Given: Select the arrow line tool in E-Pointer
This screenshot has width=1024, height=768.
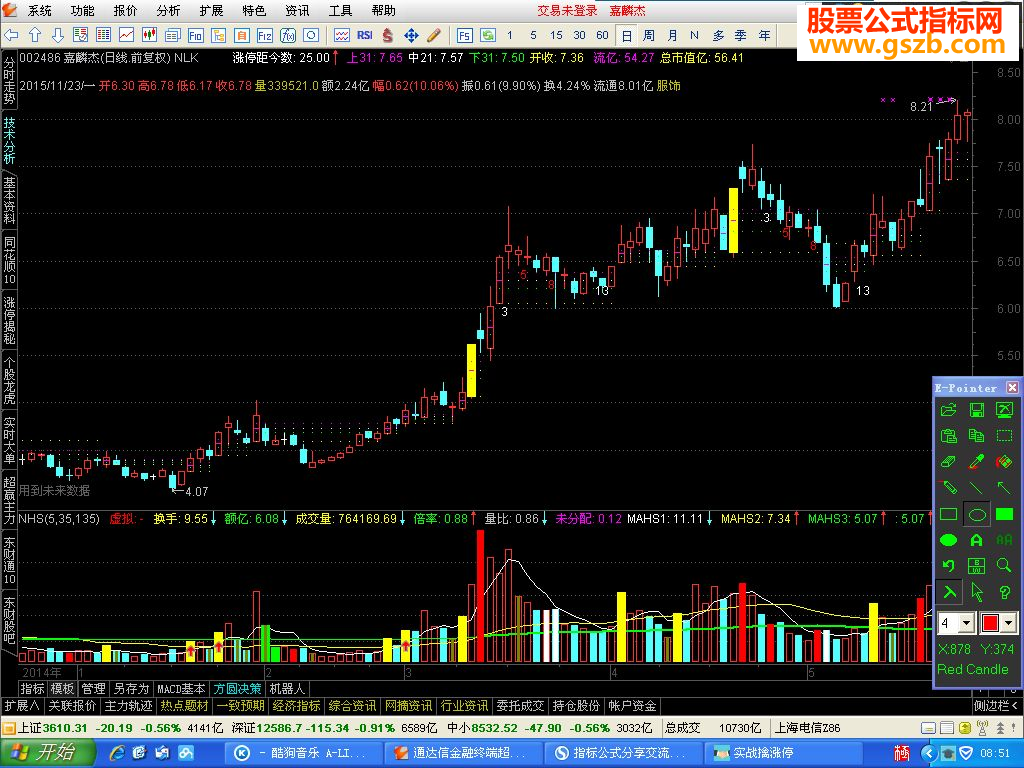Looking at the screenshot, I should click(x=1004, y=488).
